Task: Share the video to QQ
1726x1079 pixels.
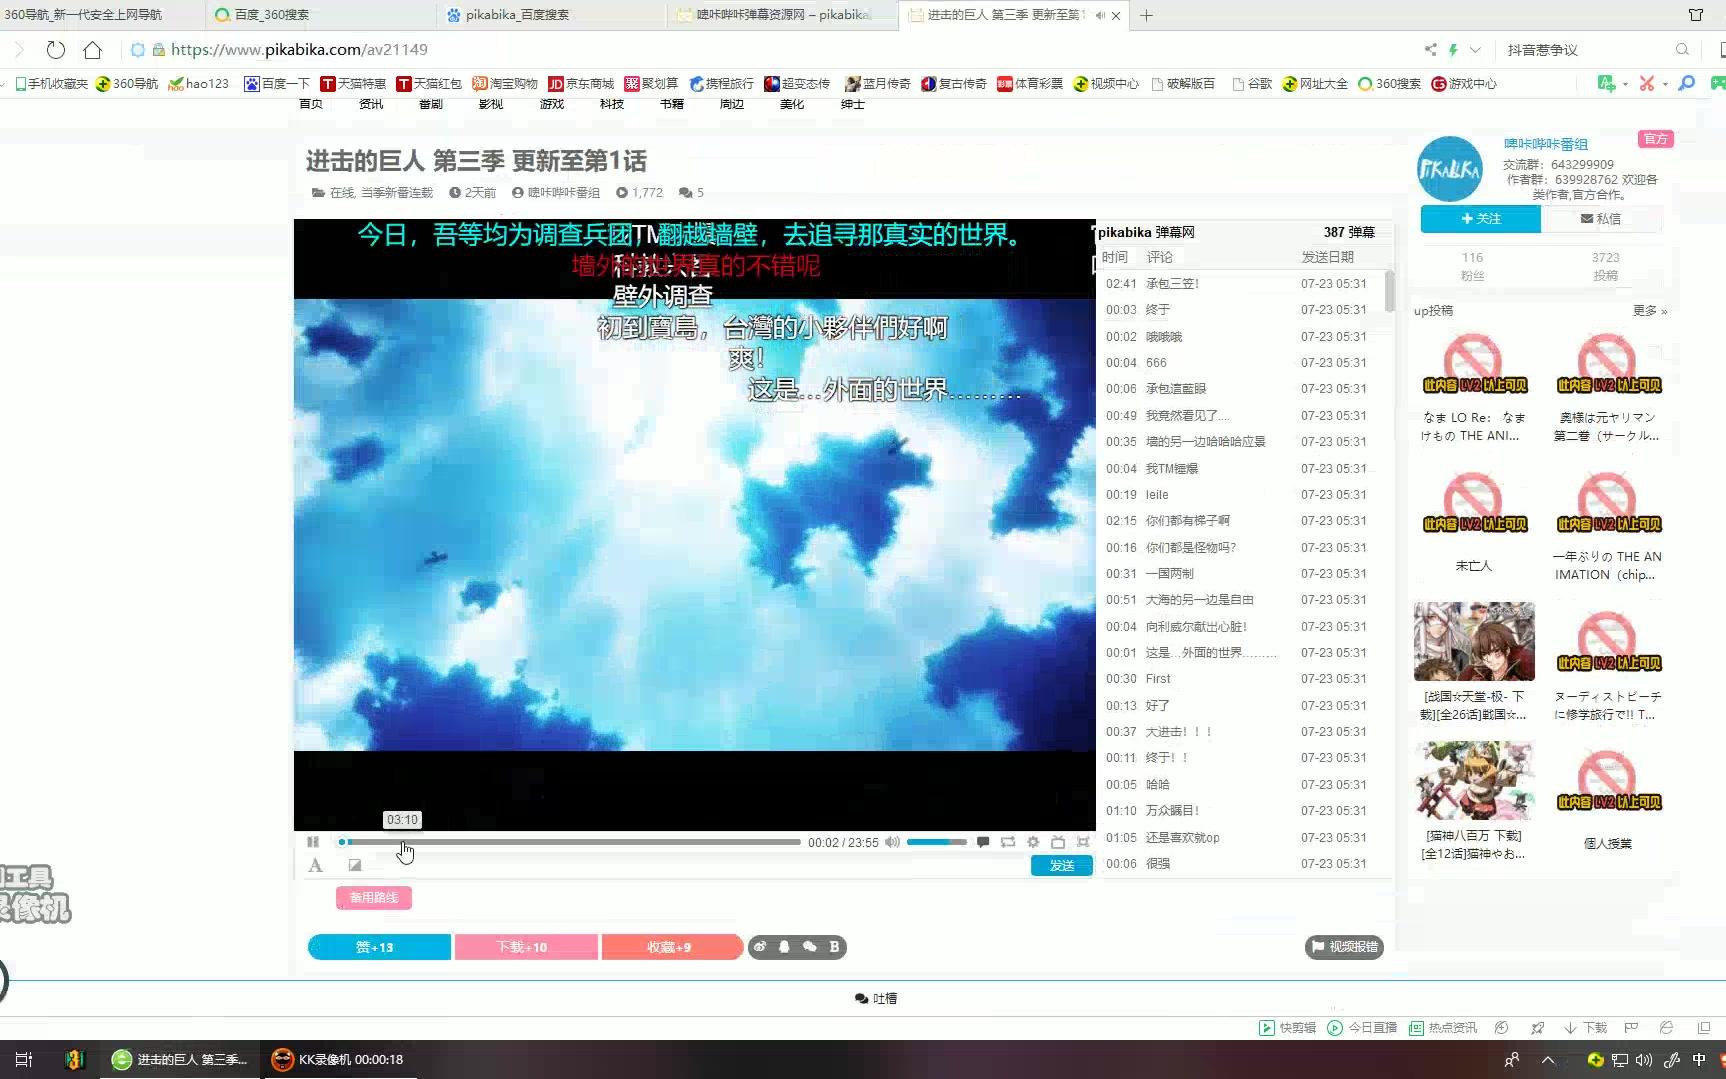Action: pyautogui.click(x=784, y=946)
